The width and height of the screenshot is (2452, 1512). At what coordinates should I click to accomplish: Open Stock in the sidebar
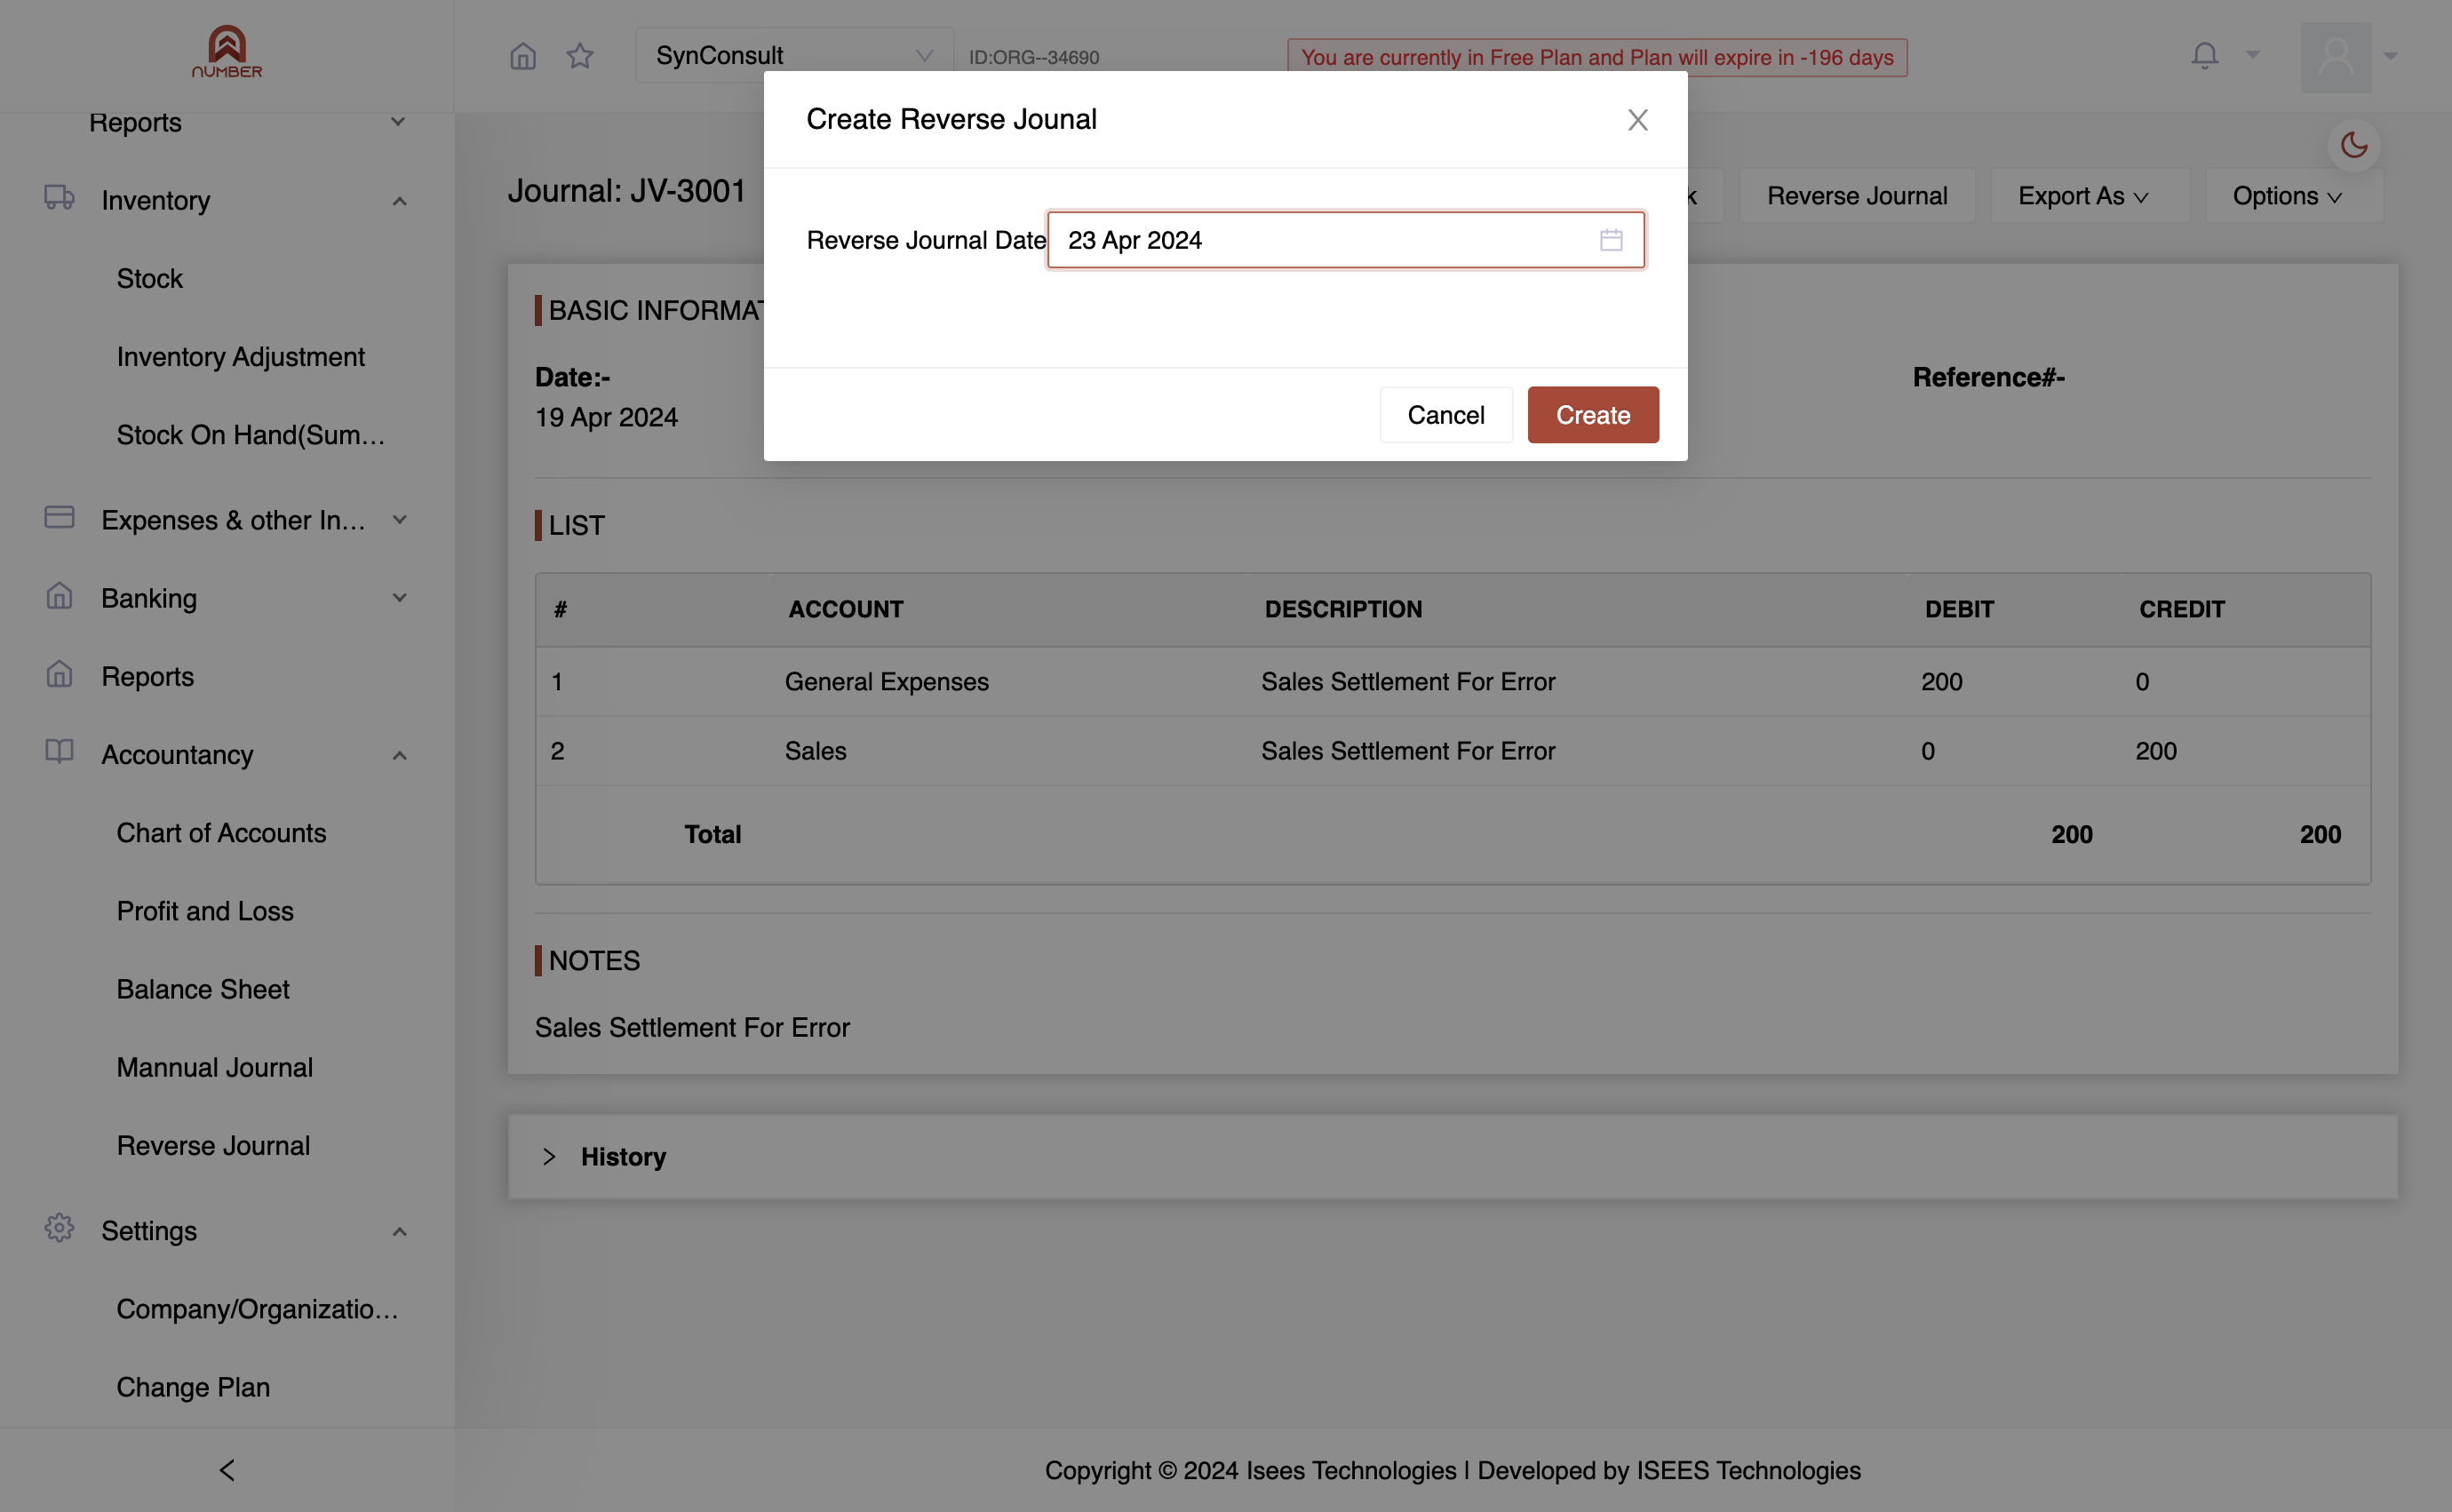tap(150, 278)
